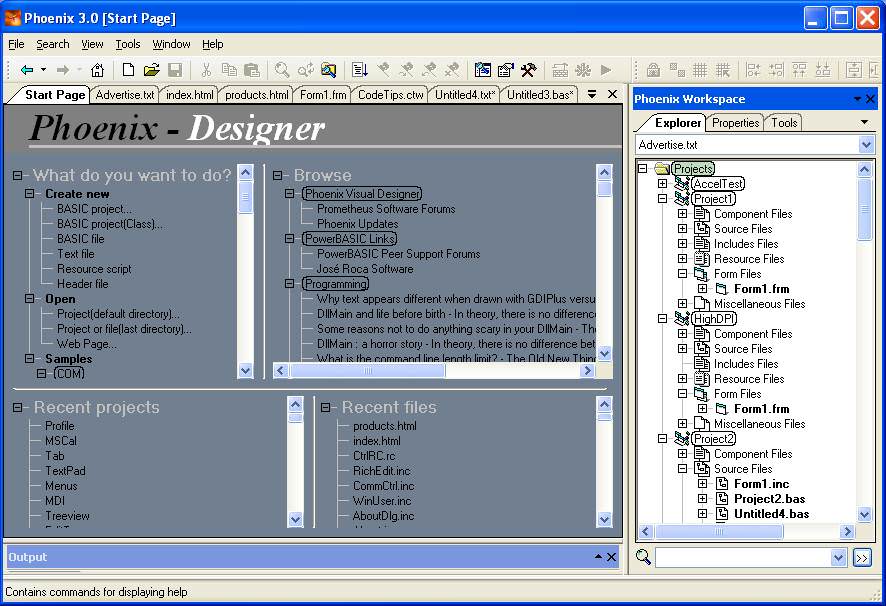Click the Find in Files icon
The width and height of the screenshot is (886, 606).
(328, 70)
